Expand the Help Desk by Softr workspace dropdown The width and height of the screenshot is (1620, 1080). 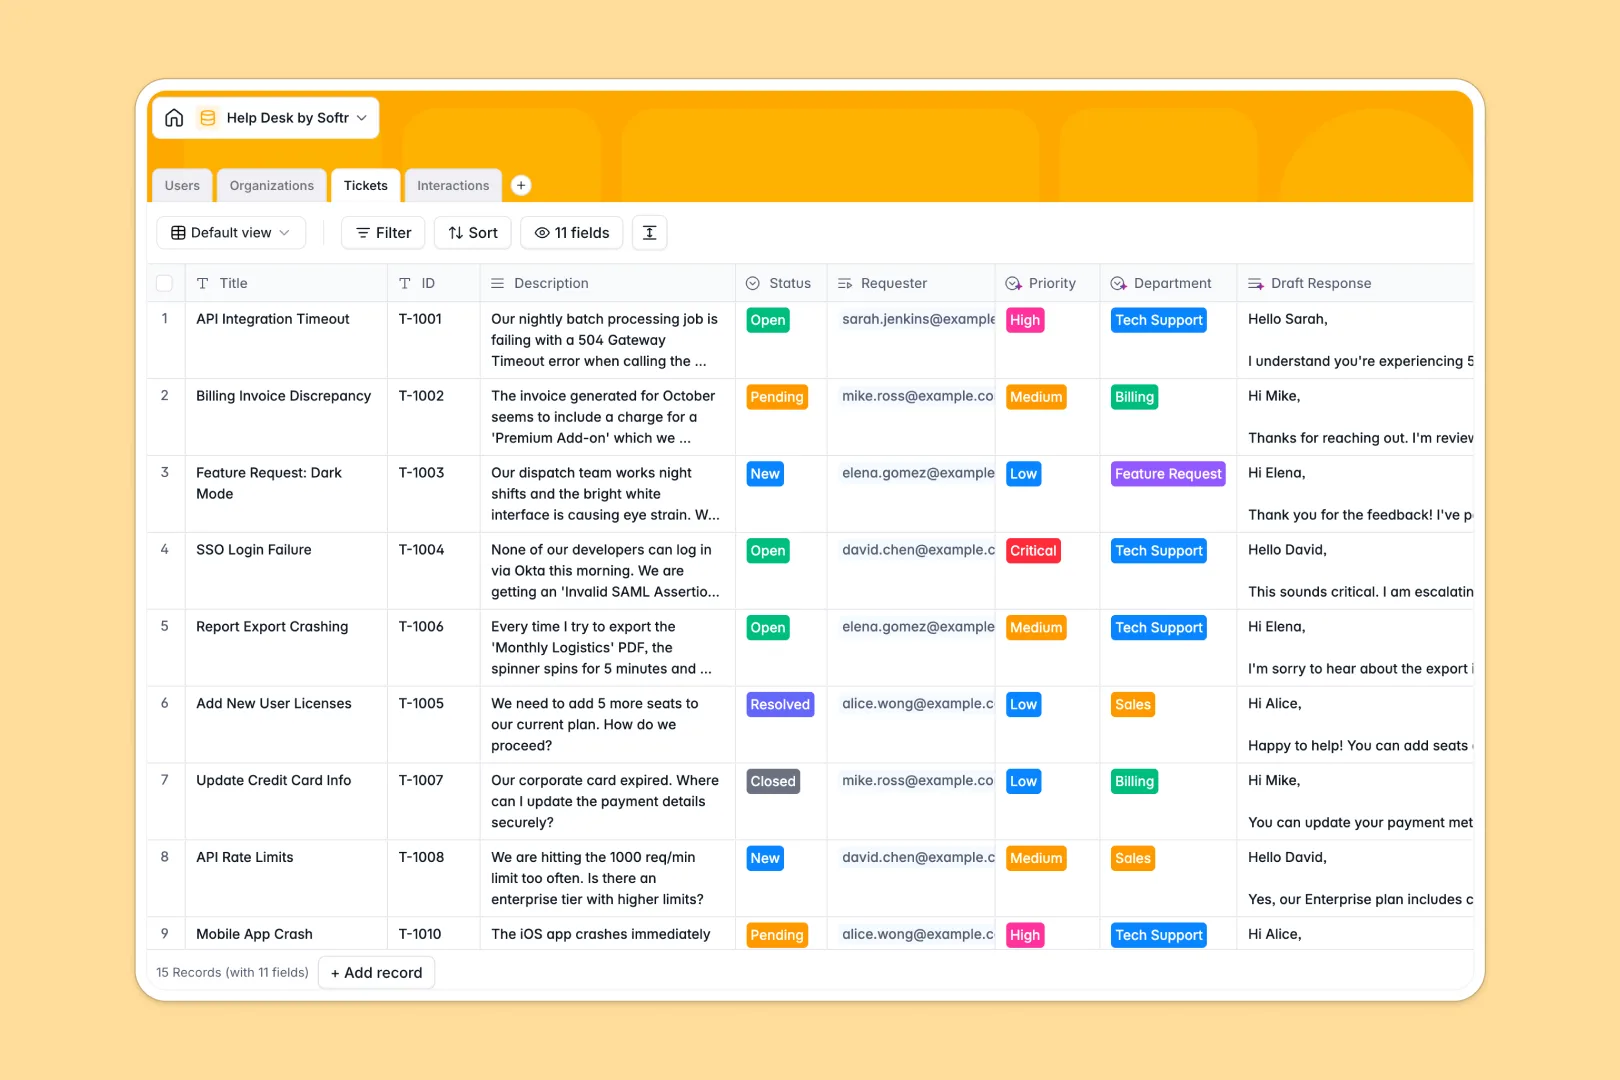[x=362, y=117]
